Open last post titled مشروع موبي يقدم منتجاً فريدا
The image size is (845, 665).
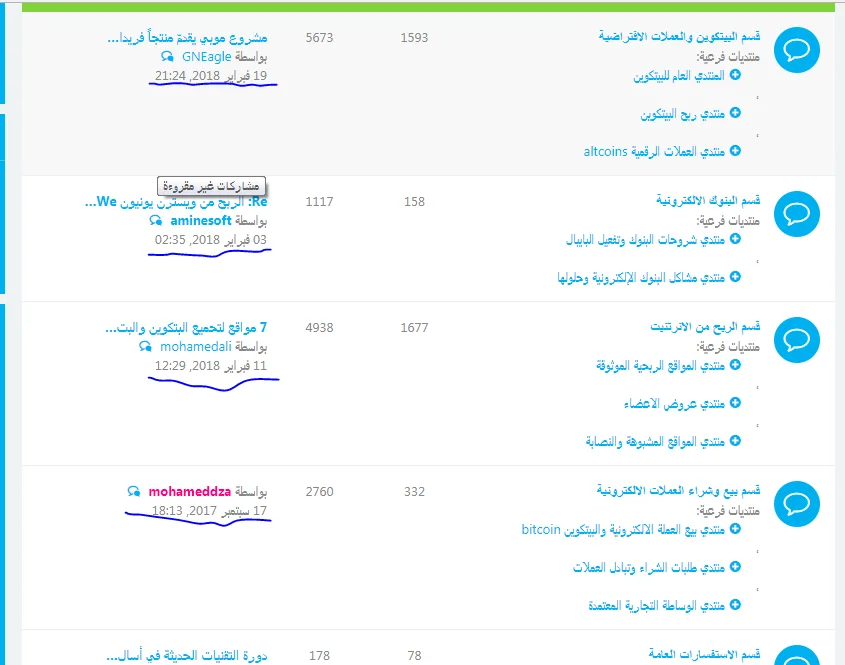(187, 38)
